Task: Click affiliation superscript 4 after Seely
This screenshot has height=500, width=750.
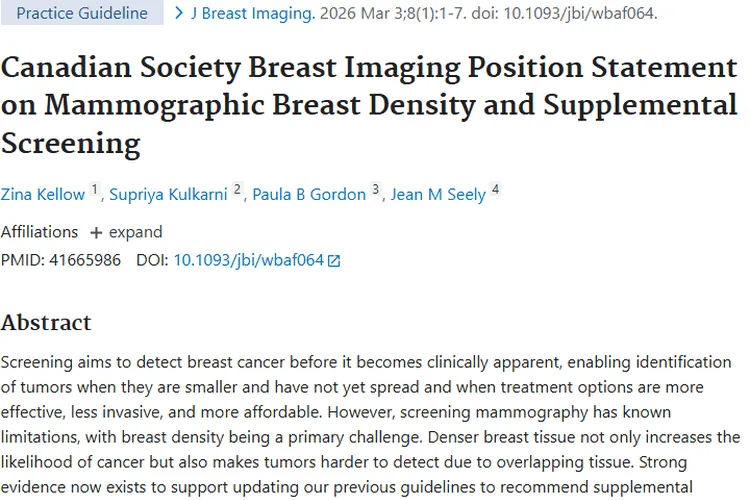Action: [x=495, y=189]
